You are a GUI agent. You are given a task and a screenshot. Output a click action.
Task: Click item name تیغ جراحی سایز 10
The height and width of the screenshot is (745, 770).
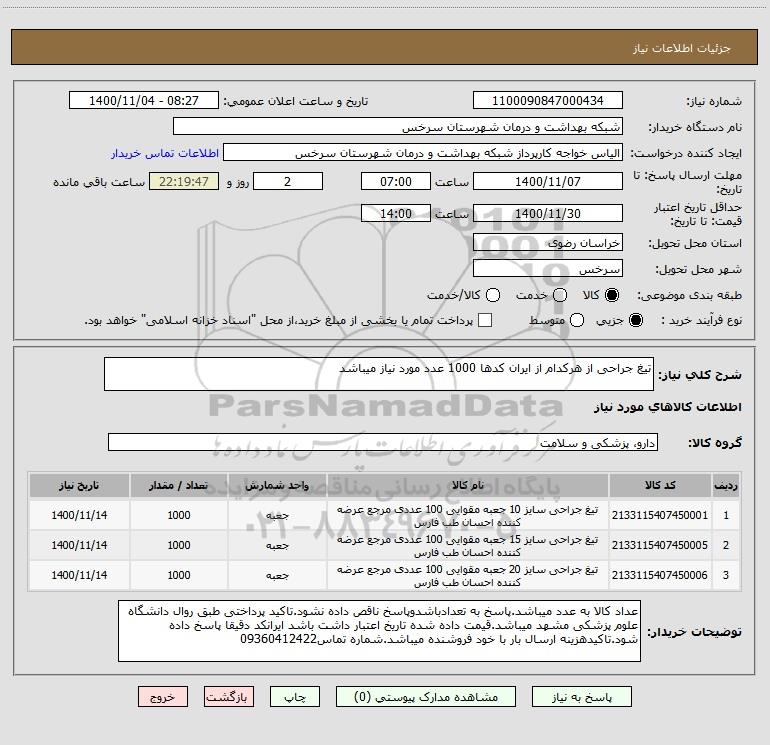(x=468, y=516)
